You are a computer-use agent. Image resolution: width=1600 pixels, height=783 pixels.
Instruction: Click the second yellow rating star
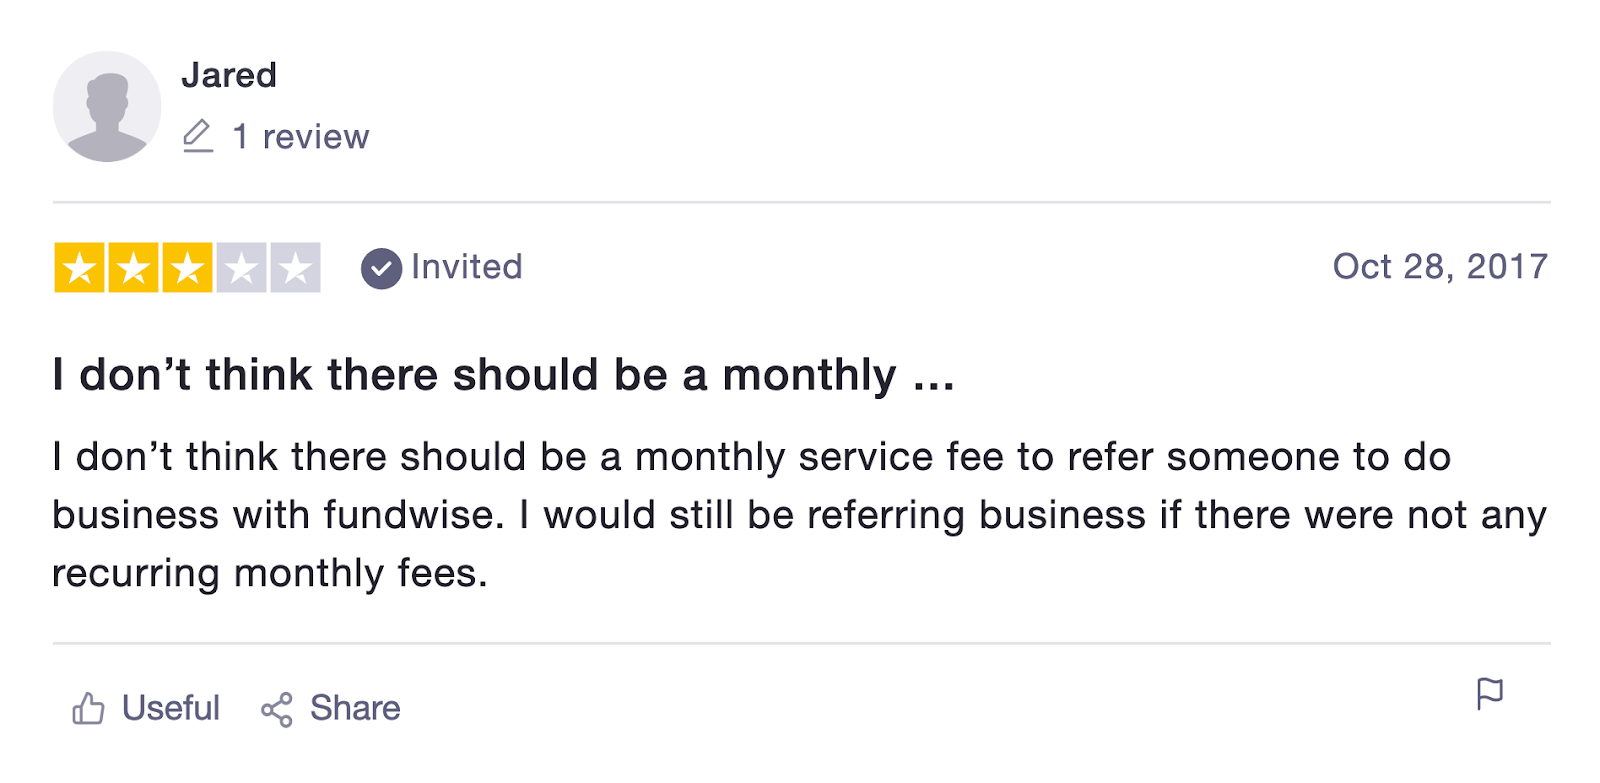point(134,268)
